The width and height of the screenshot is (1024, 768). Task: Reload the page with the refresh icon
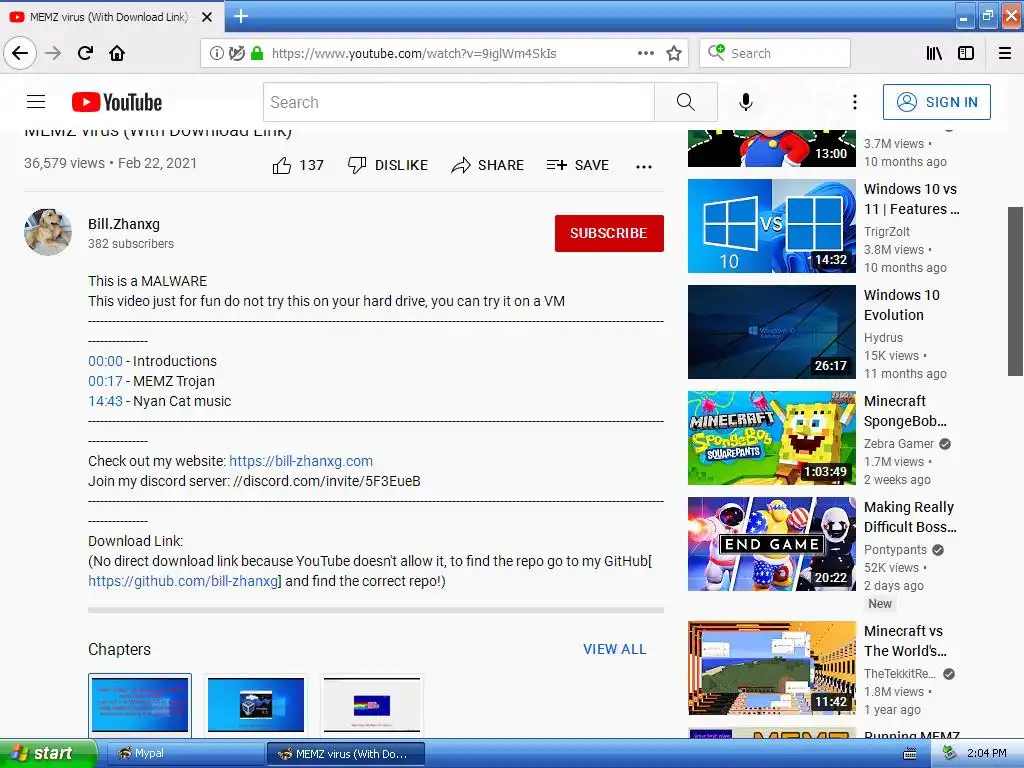(x=85, y=53)
